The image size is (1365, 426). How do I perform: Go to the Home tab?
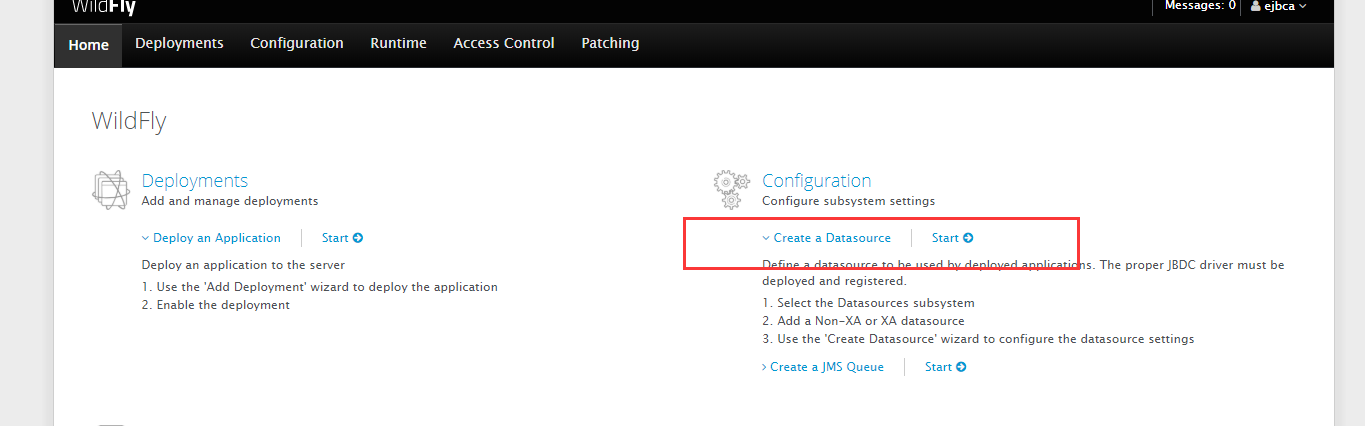[x=88, y=45]
